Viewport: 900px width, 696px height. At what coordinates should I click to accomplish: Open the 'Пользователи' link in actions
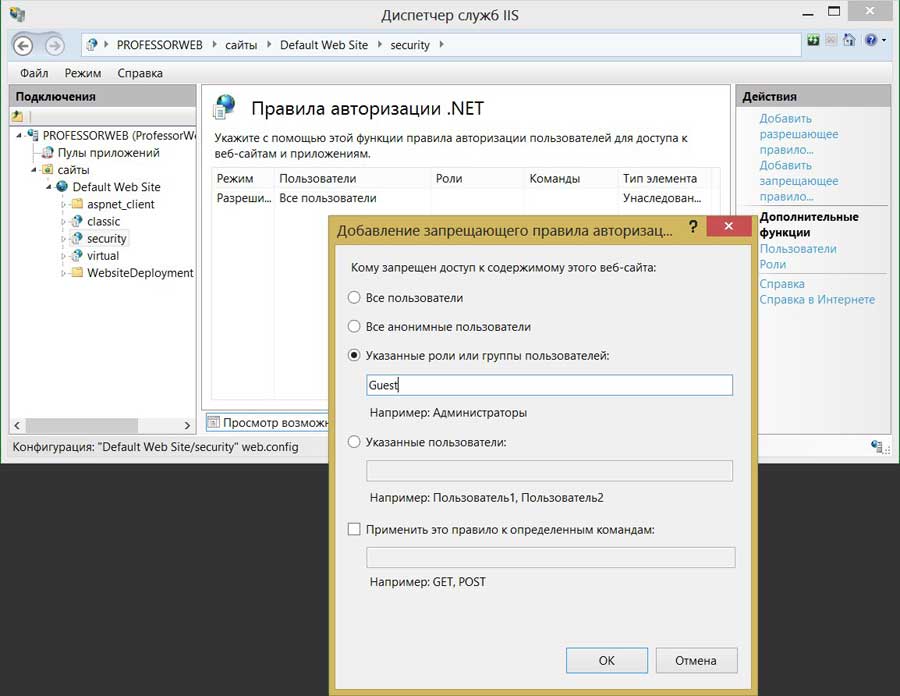coord(798,248)
